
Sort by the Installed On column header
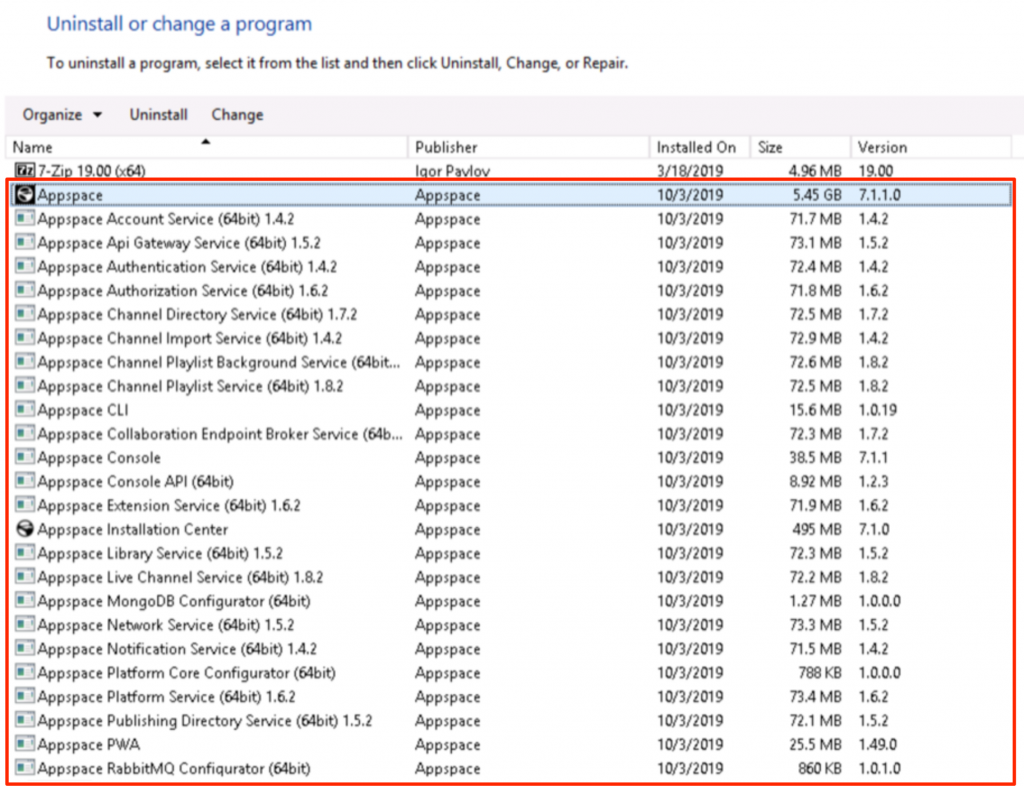[700, 147]
